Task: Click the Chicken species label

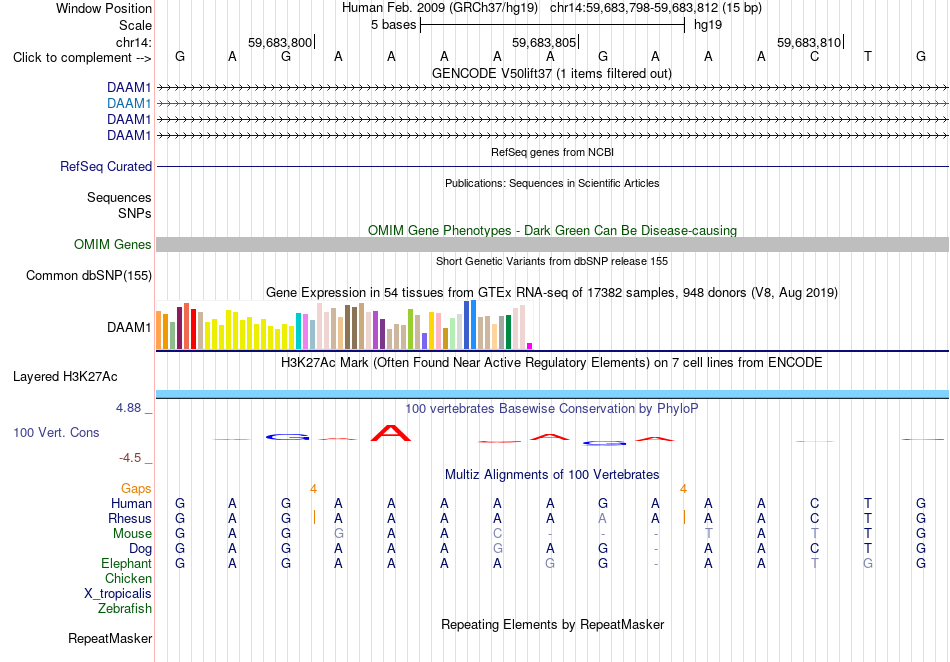Action: pyautogui.click(x=128, y=579)
